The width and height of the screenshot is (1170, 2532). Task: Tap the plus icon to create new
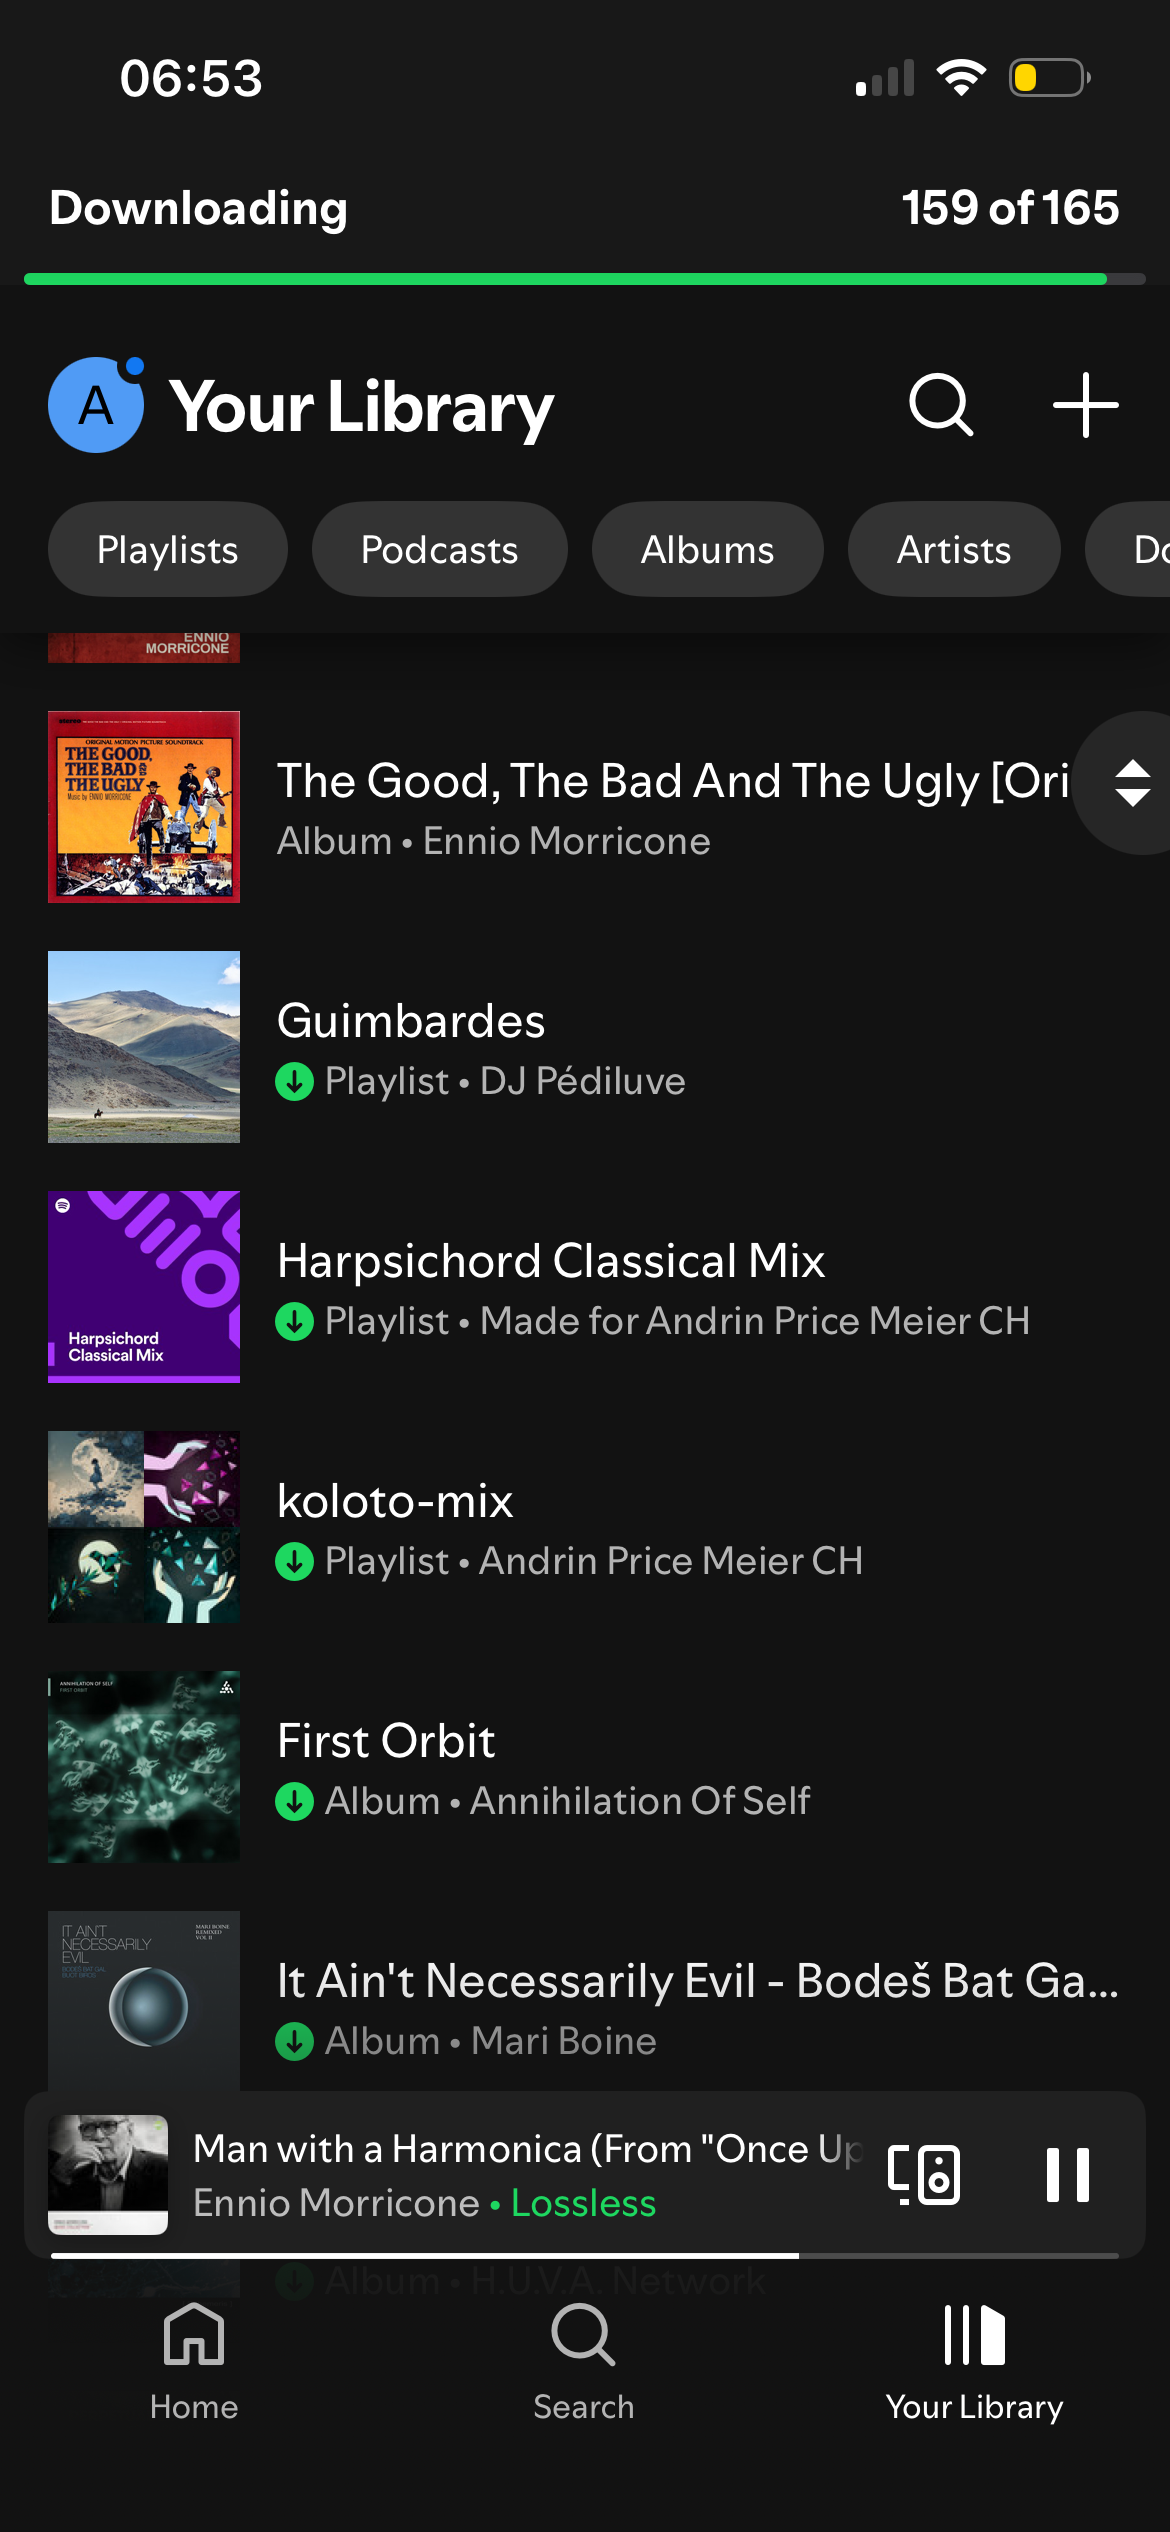1085,405
